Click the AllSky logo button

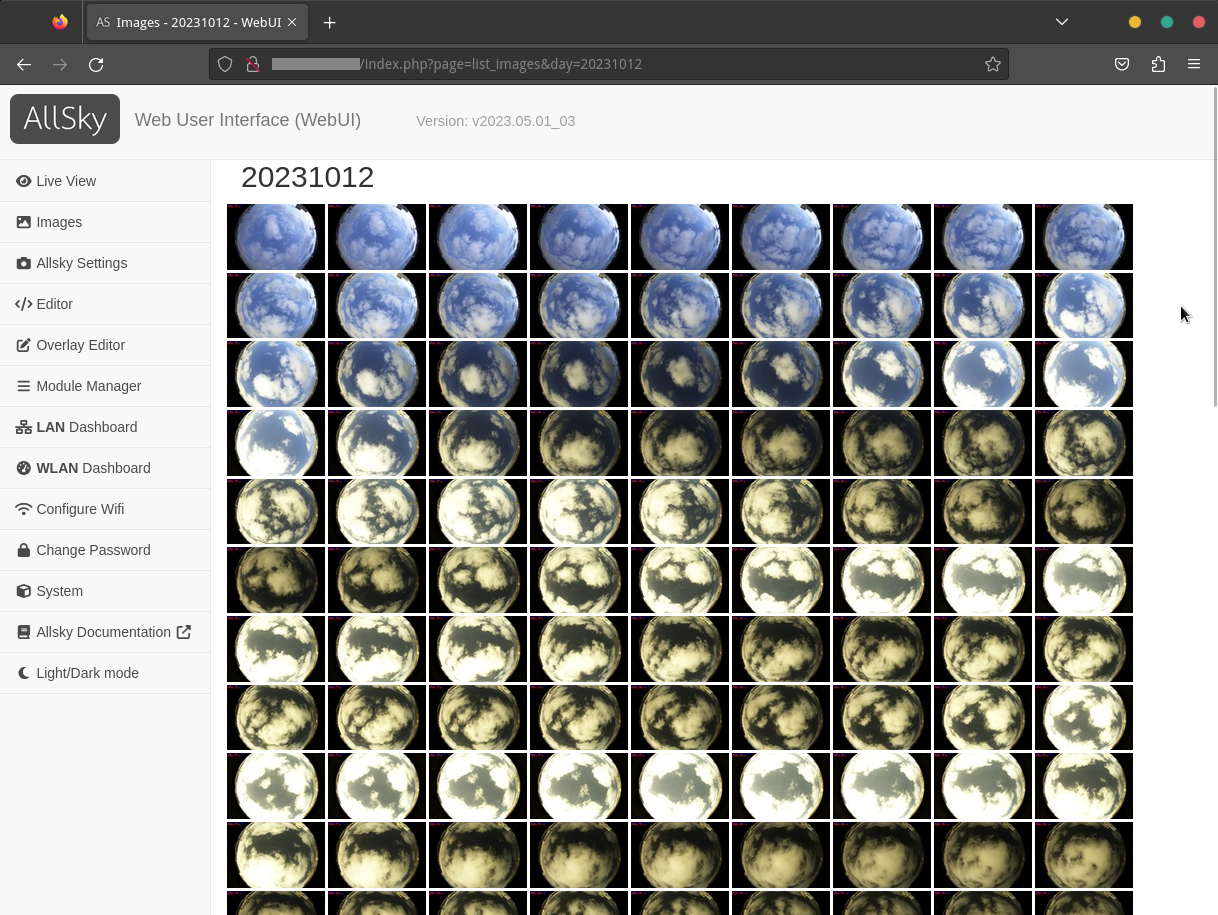[65, 119]
